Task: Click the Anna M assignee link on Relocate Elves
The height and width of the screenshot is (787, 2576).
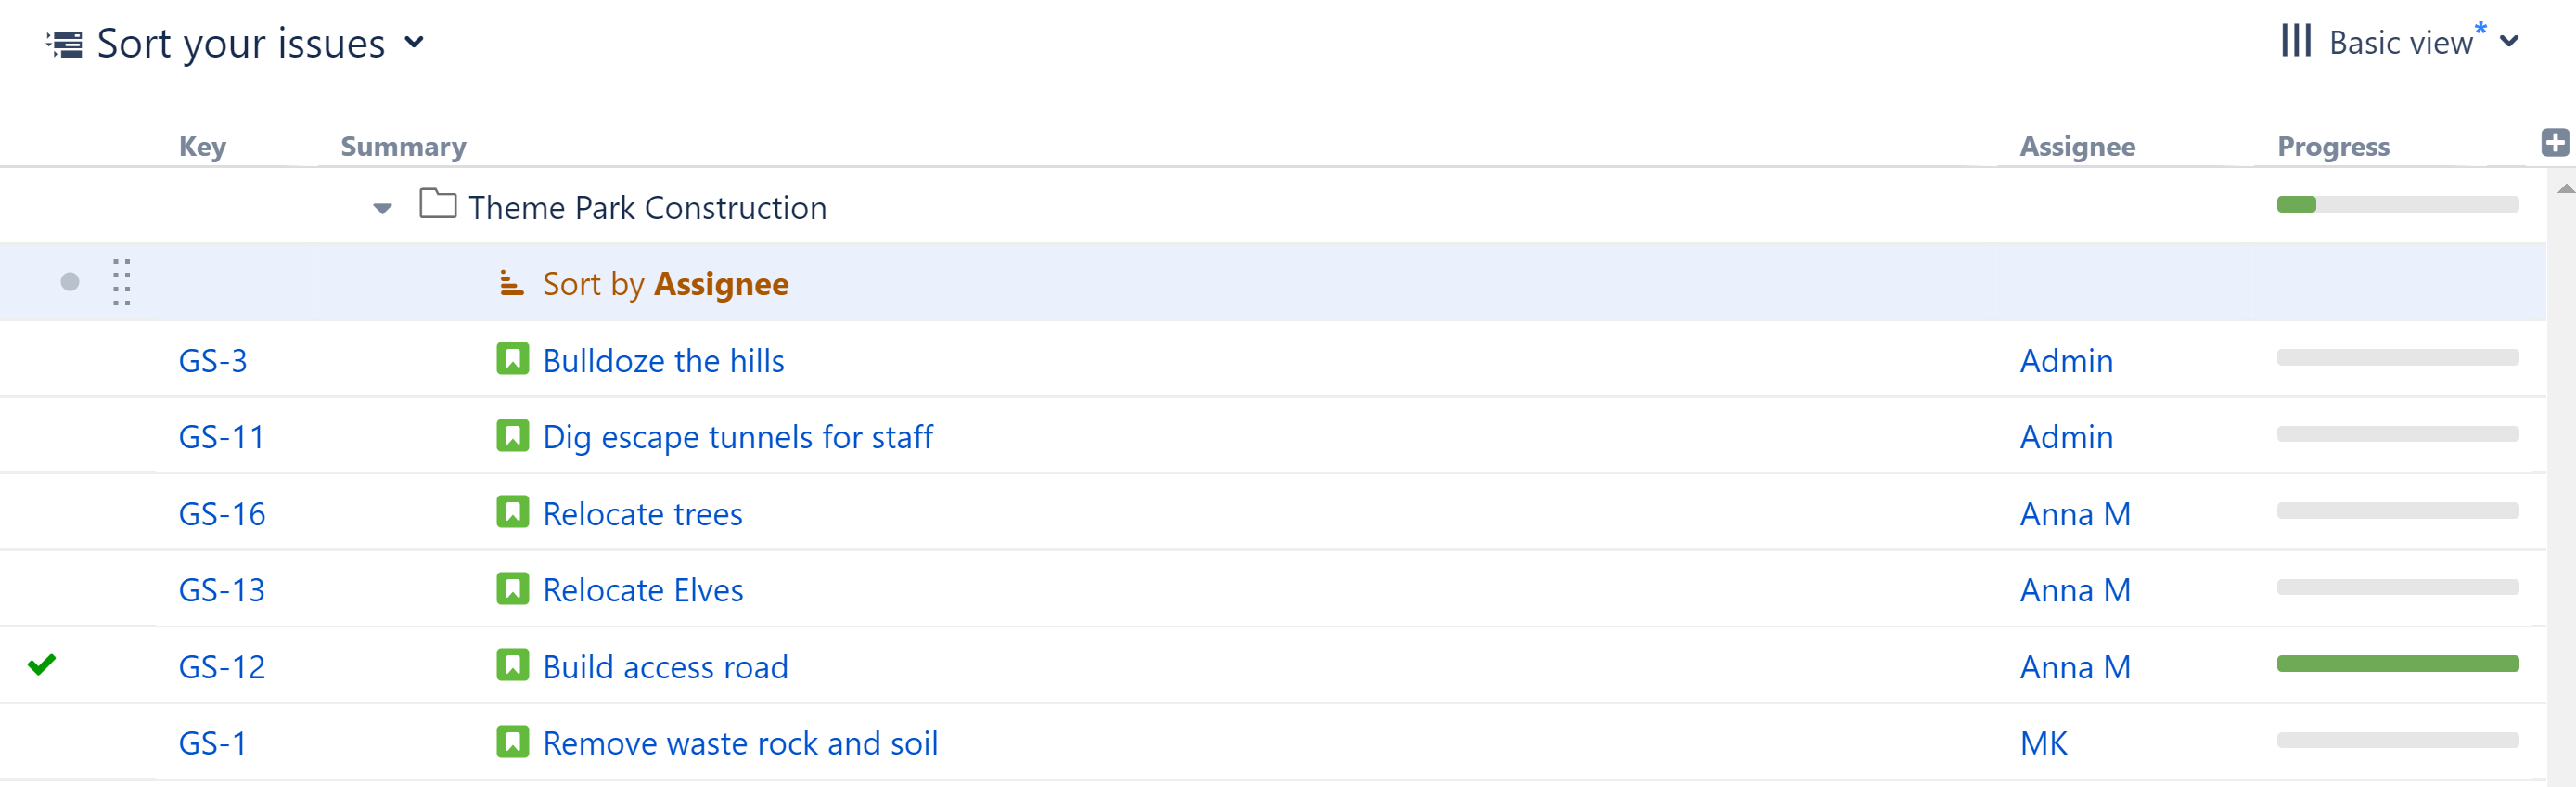Action: pyautogui.click(x=2074, y=589)
